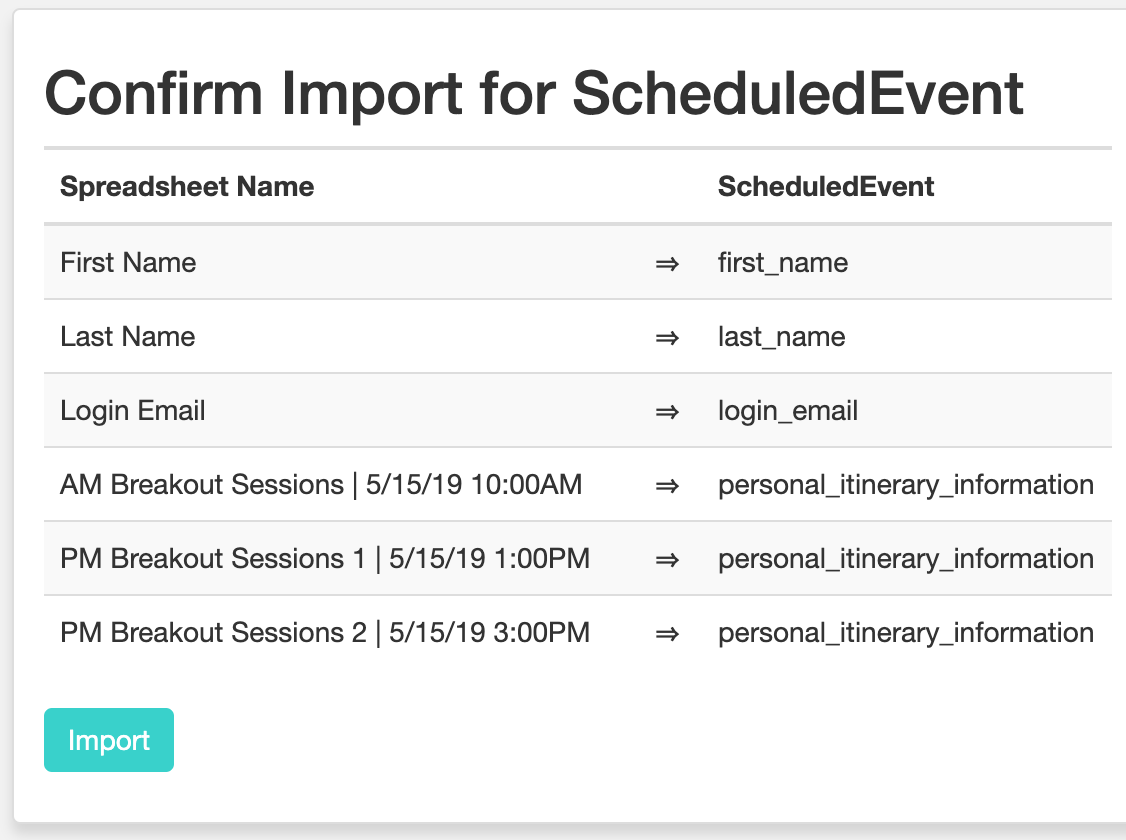The width and height of the screenshot is (1126, 840).
Task: Click the ScheduledEvent column header
Action: tap(826, 187)
